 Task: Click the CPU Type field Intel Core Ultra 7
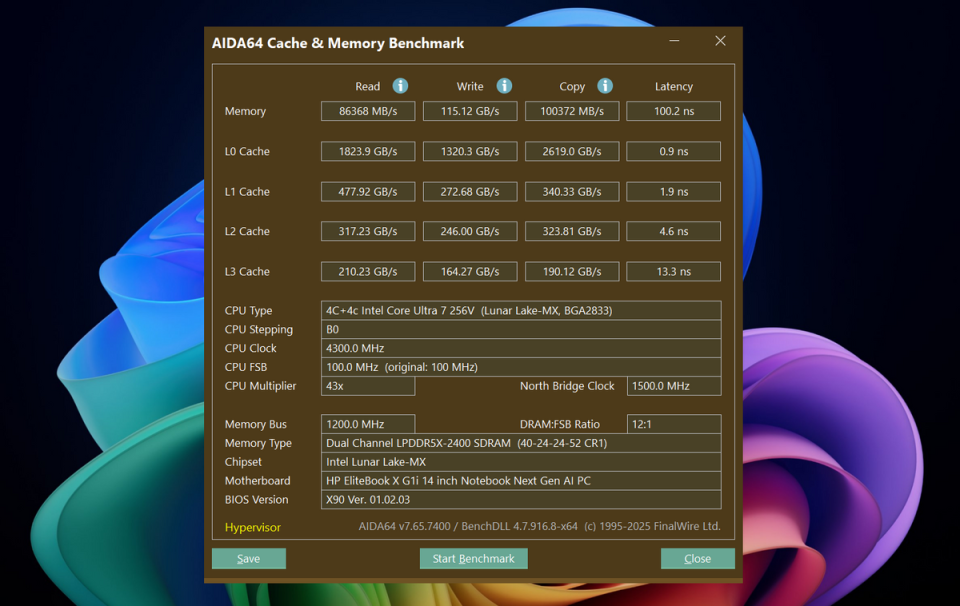(x=521, y=310)
